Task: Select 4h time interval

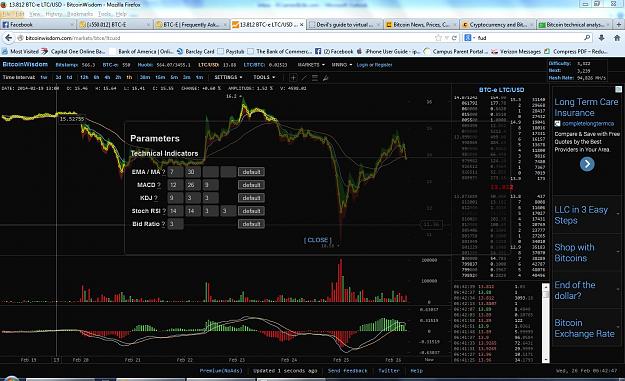Action: click(x=107, y=77)
